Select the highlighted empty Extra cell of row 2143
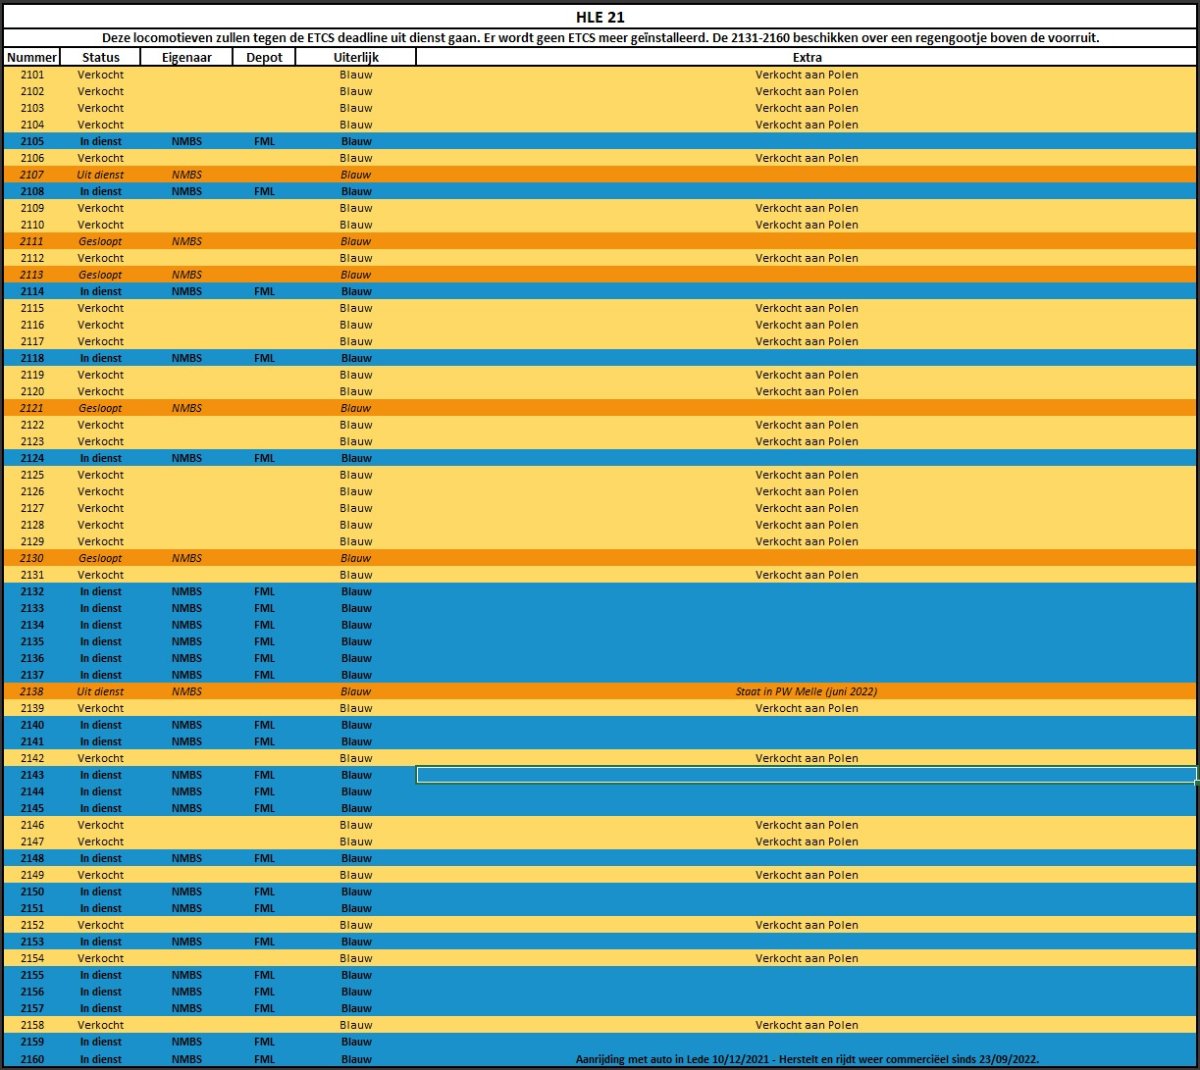This screenshot has height=1070, width=1200. [x=806, y=775]
